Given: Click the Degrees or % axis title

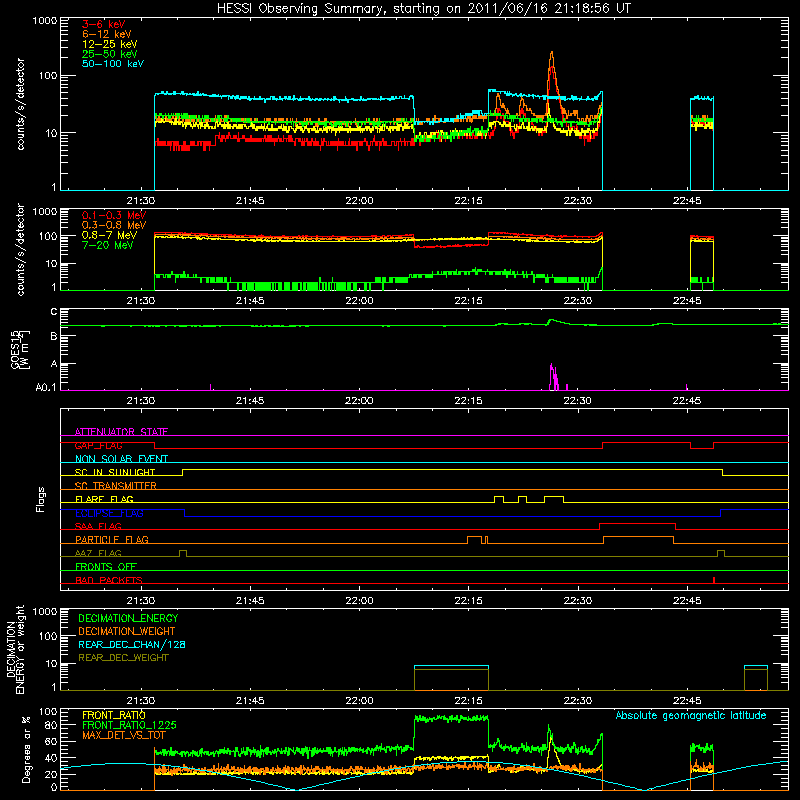Looking at the screenshot, I should (x=26, y=749).
